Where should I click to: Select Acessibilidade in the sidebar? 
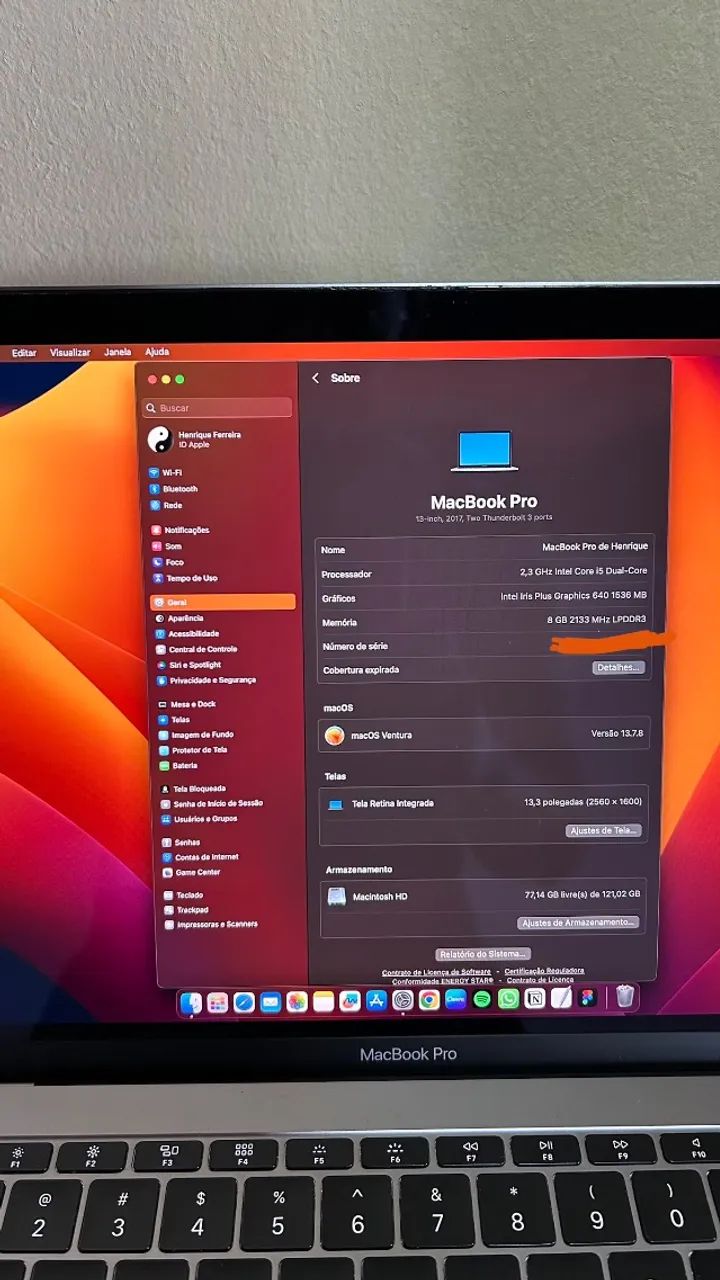pos(186,633)
